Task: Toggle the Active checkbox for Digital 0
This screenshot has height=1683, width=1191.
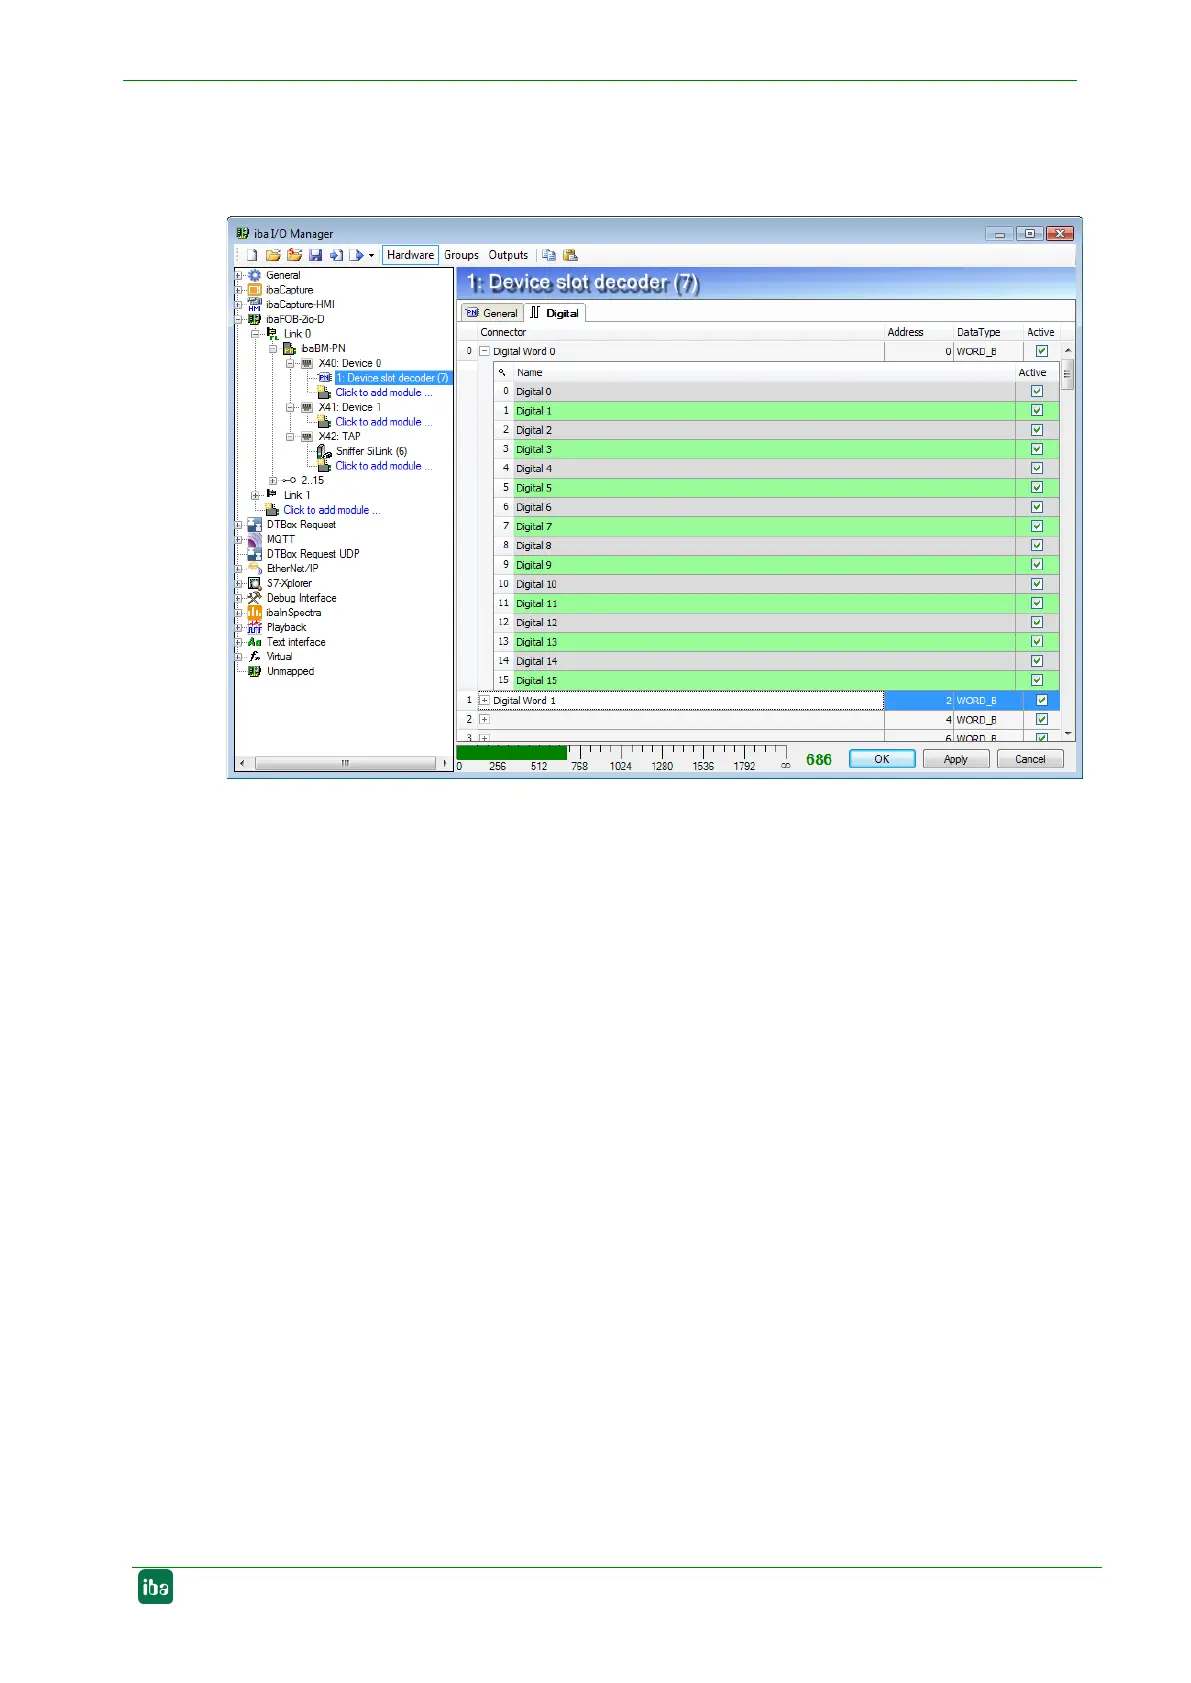Action: (x=1037, y=391)
